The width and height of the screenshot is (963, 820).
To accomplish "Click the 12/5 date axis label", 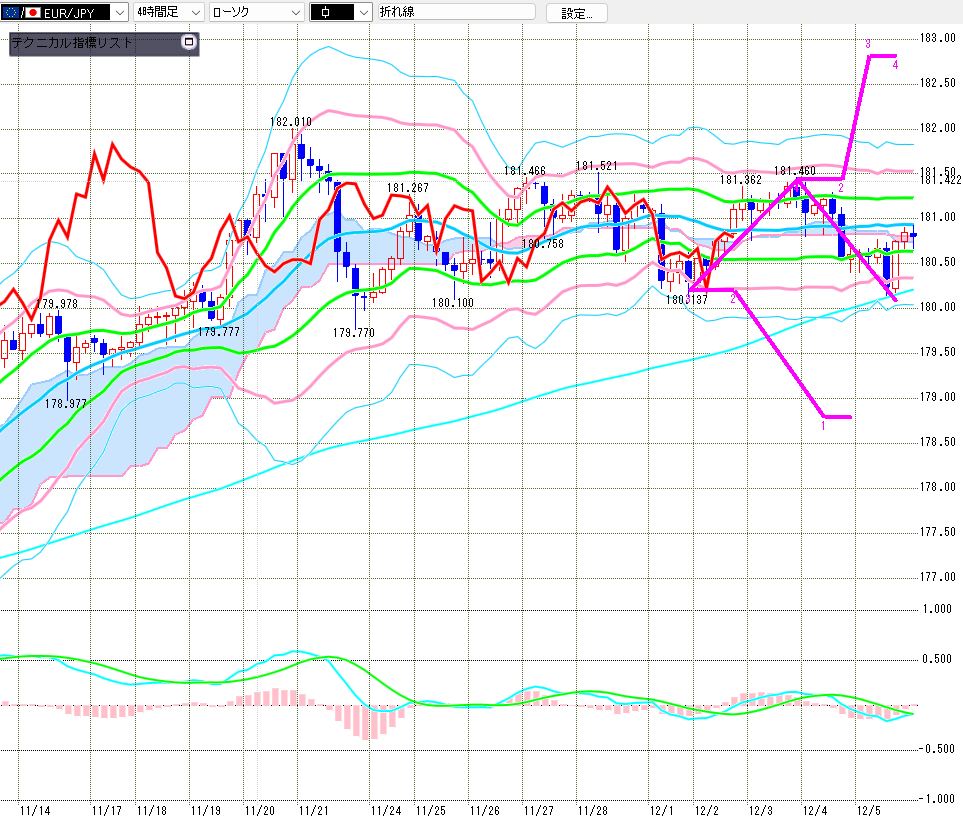I will (x=868, y=809).
